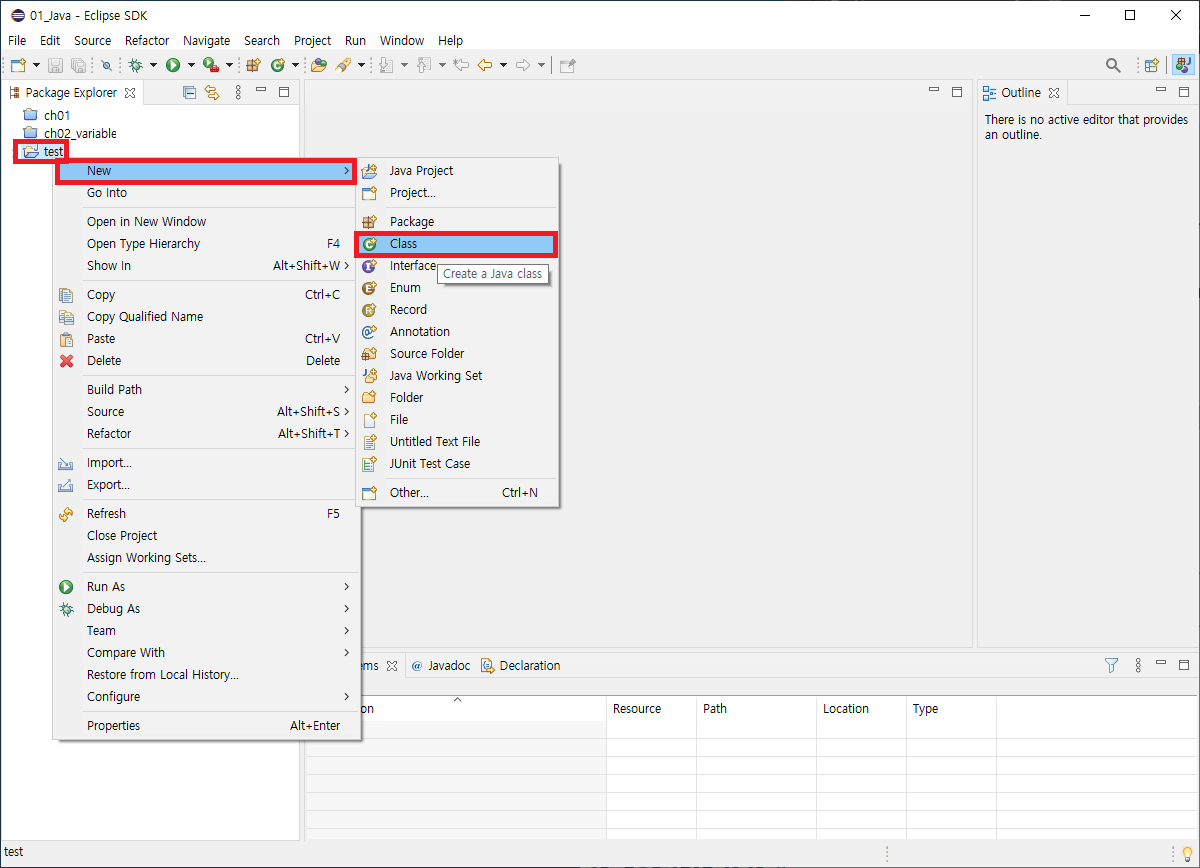Click Close Project in context menu
Viewport: 1200px width, 868px height.
point(206,536)
